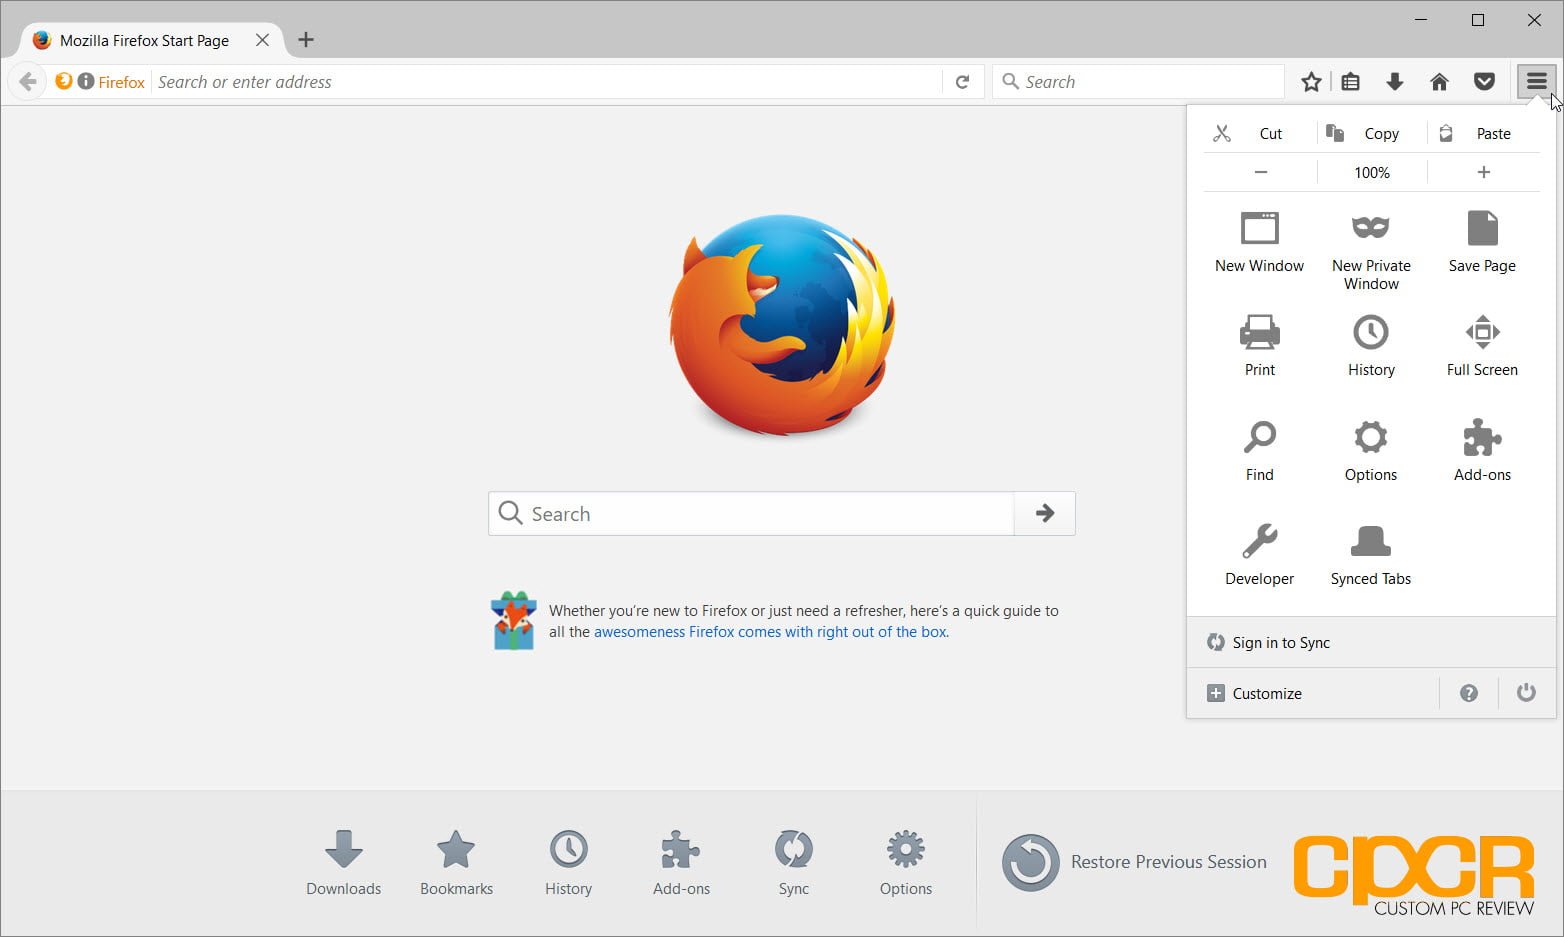Open the hamburger menu button

(1536, 81)
